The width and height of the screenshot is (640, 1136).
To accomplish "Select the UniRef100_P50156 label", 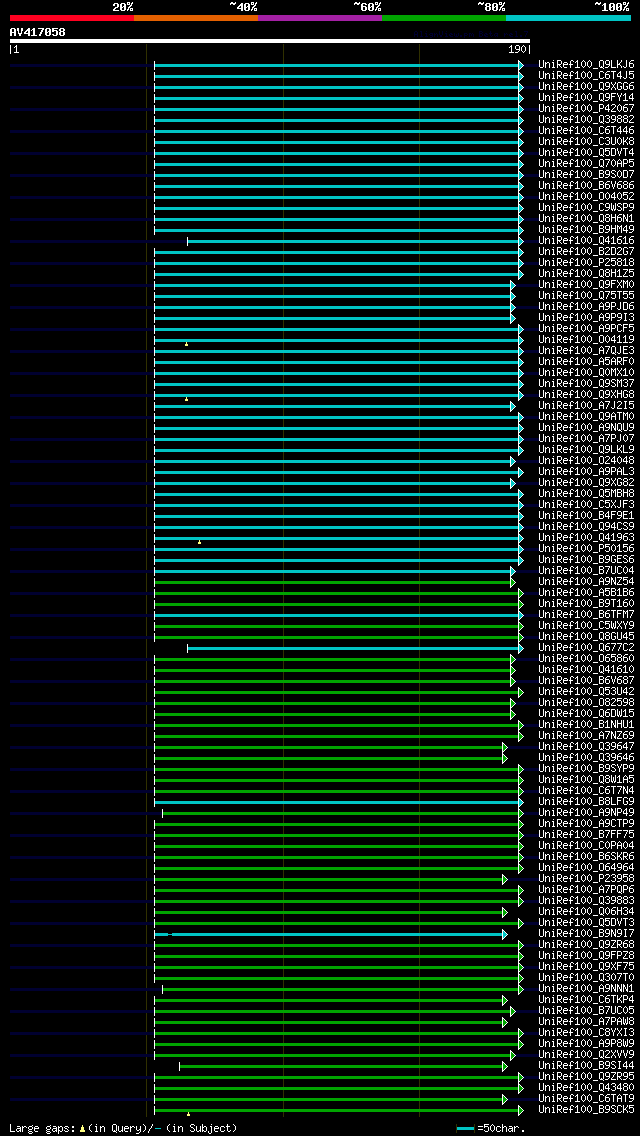I will point(586,548).
